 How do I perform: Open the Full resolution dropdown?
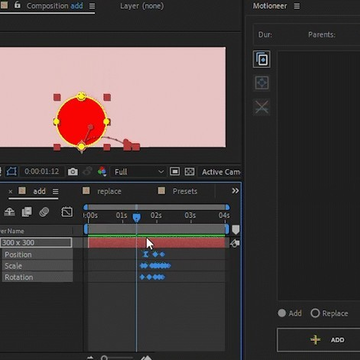pos(138,172)
